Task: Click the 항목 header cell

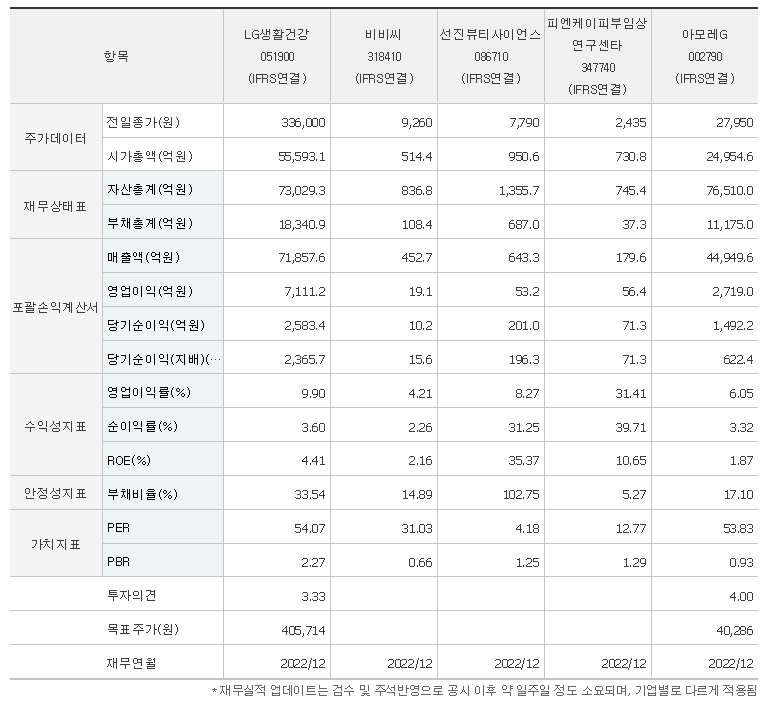Action: tap(116, 56)
